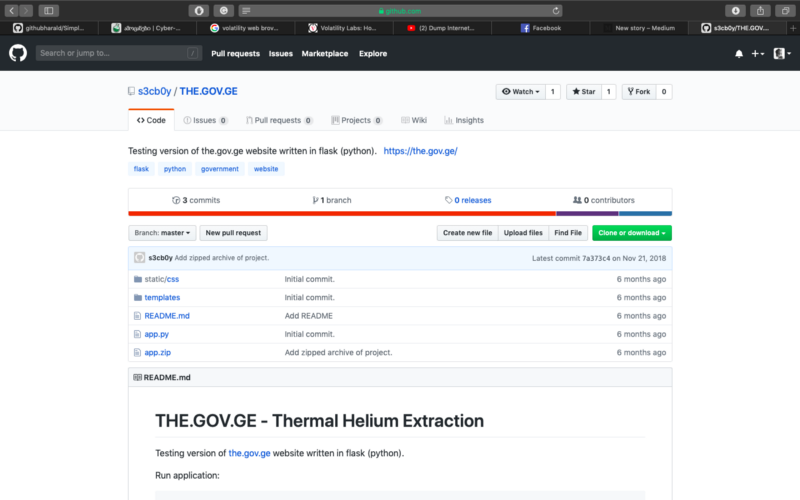Open the s3cb0y commit author avatar
Viewport: 800px width, 500px height.
pyautogui.click(x=139, y=258)
